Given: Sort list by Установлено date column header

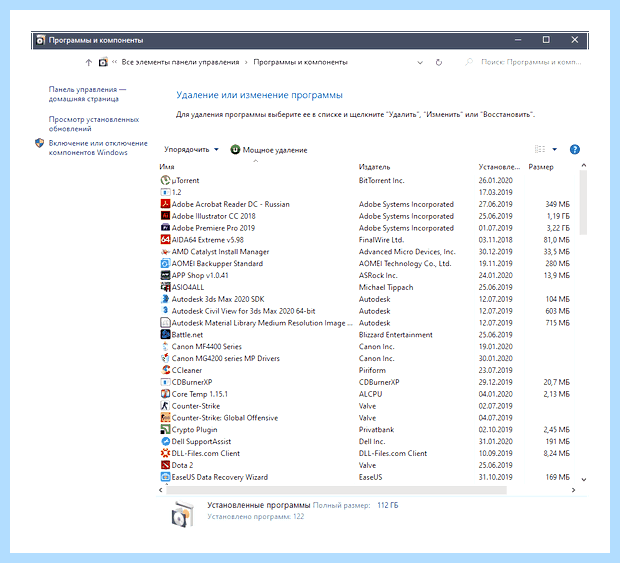Looking at the screenshot, I should coord(499,167).
